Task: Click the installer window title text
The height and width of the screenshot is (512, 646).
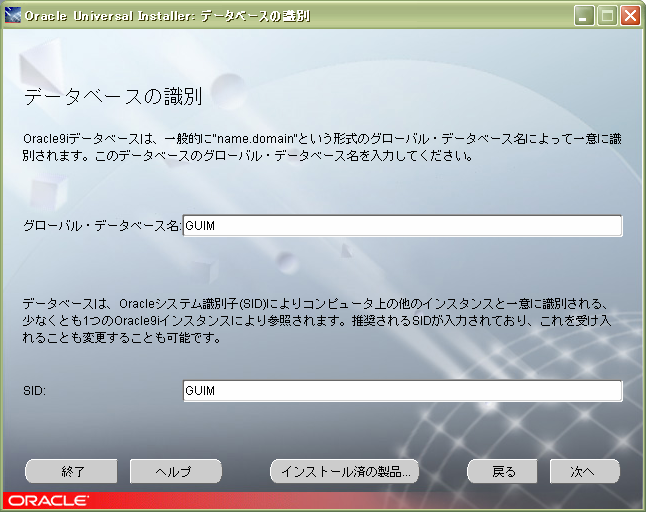Action: click(x=167, y=16)
